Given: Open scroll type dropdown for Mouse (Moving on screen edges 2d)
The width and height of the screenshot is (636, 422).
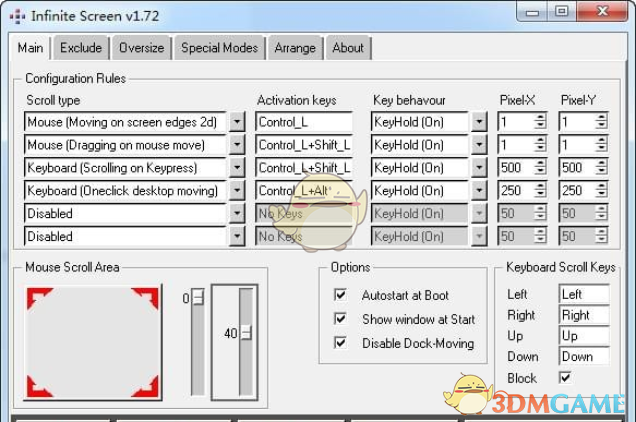Looking at the screenshot, I should coord(237,122).
